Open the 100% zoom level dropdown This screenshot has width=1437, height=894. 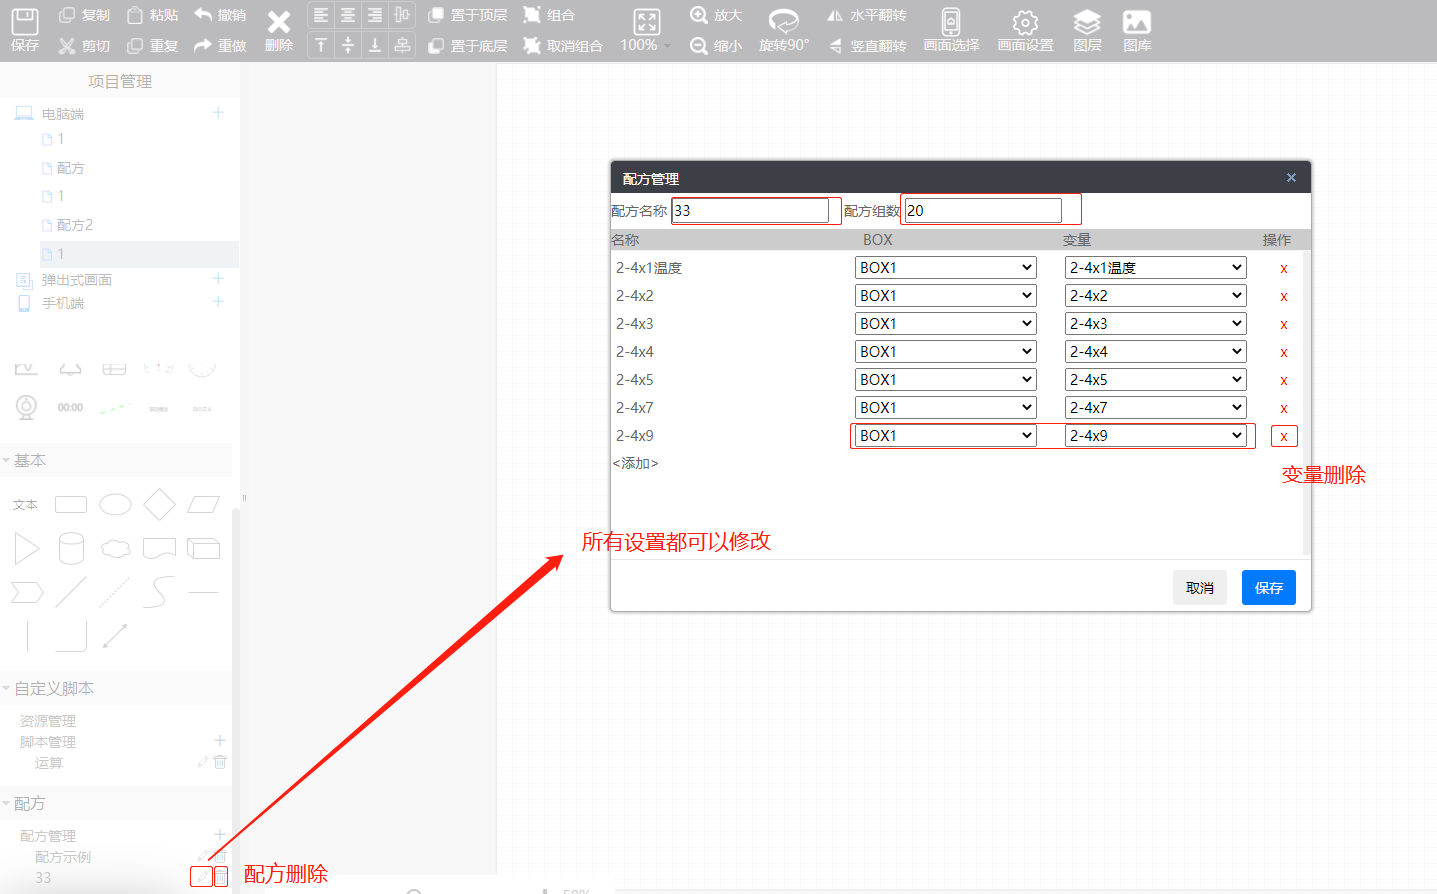(x=645, y=45)
